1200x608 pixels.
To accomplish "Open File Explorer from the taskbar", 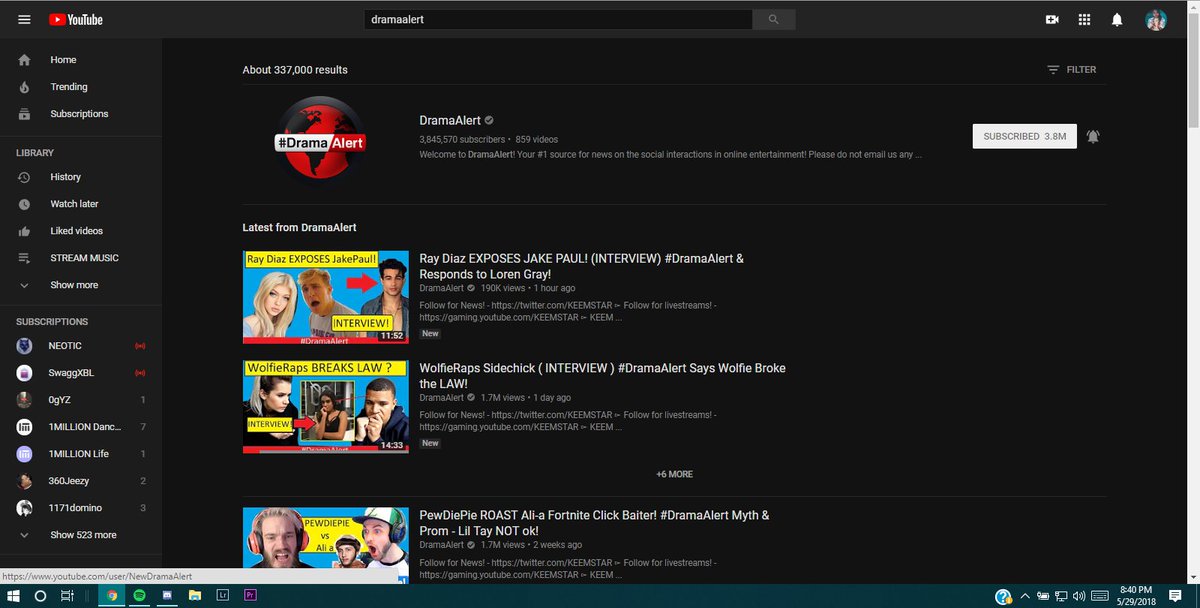I will (x=195, y=595).
